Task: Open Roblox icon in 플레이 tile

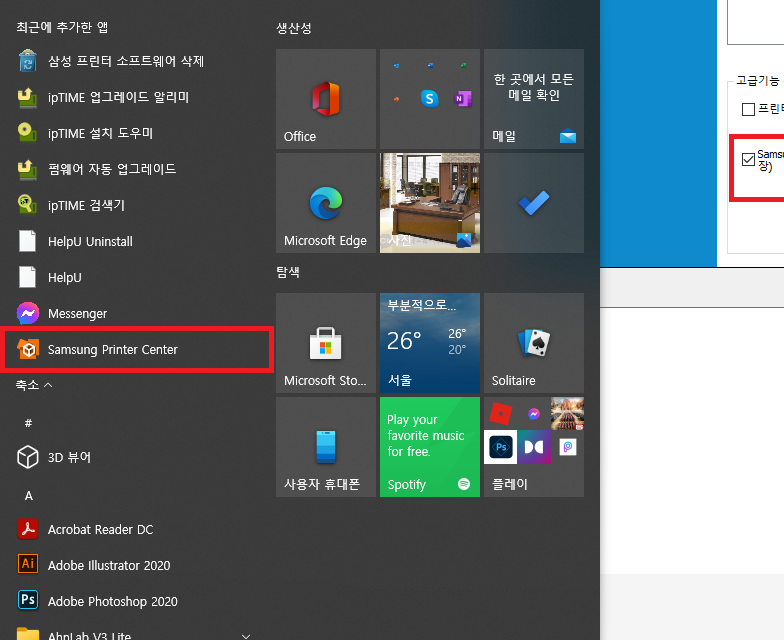Action: pyautogui.click(x=500, y=414)
